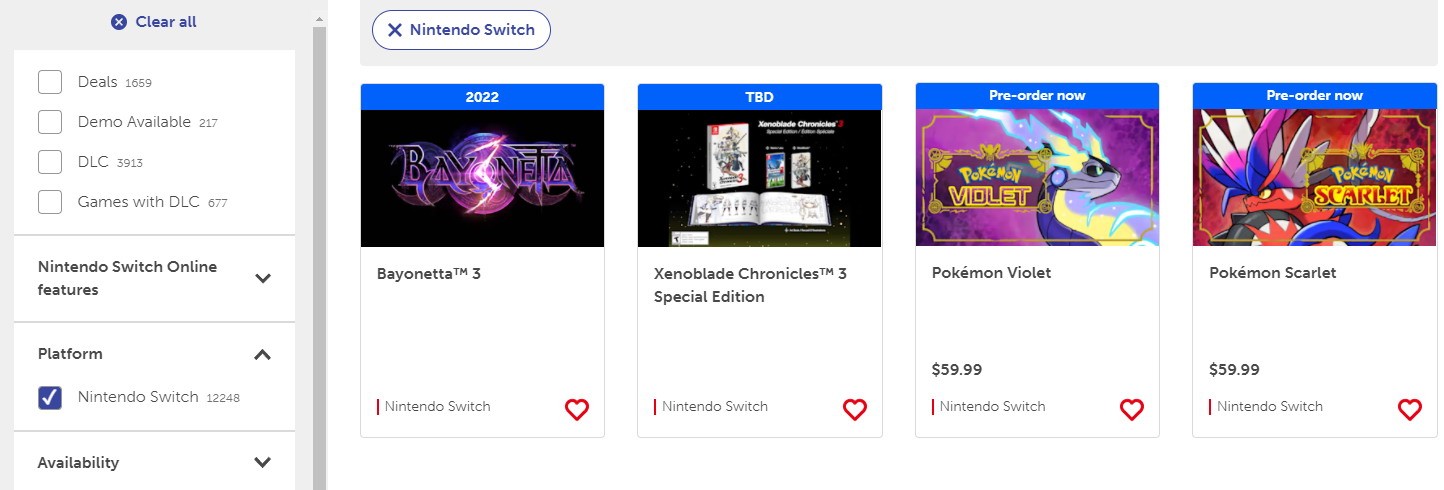
Task: Enable the Deals checkbox filter
Action: pos(50,82)
